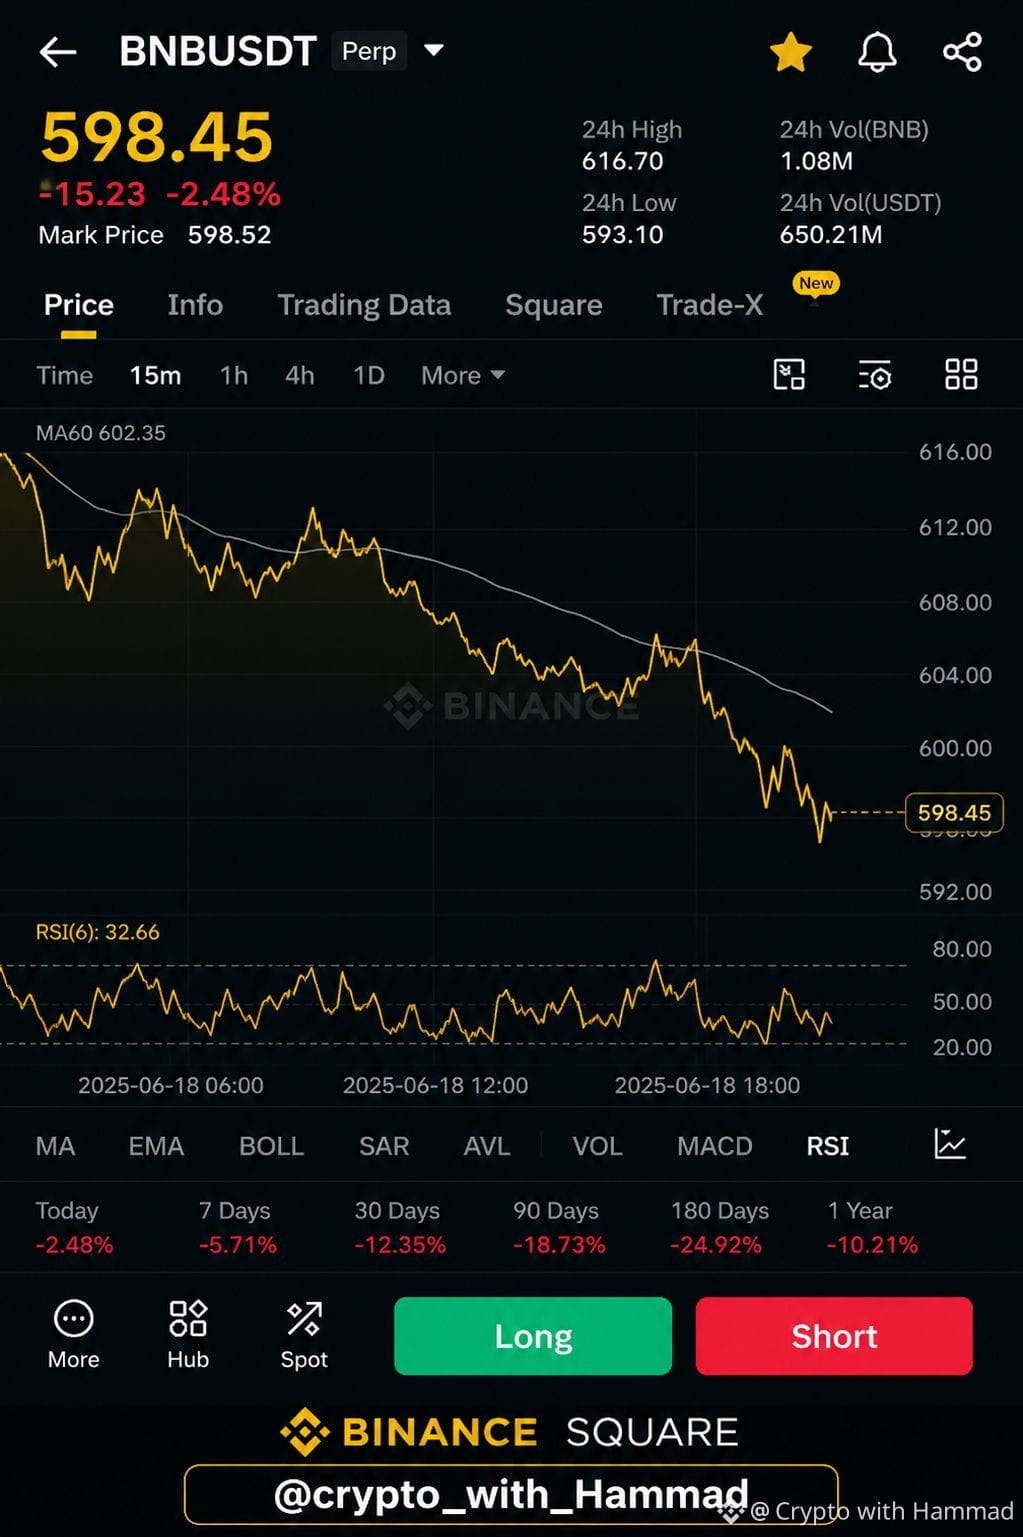The image size is (1023, 1537).
Task: Tap the 24h Low value 593.10
Action: pos(622,235)
